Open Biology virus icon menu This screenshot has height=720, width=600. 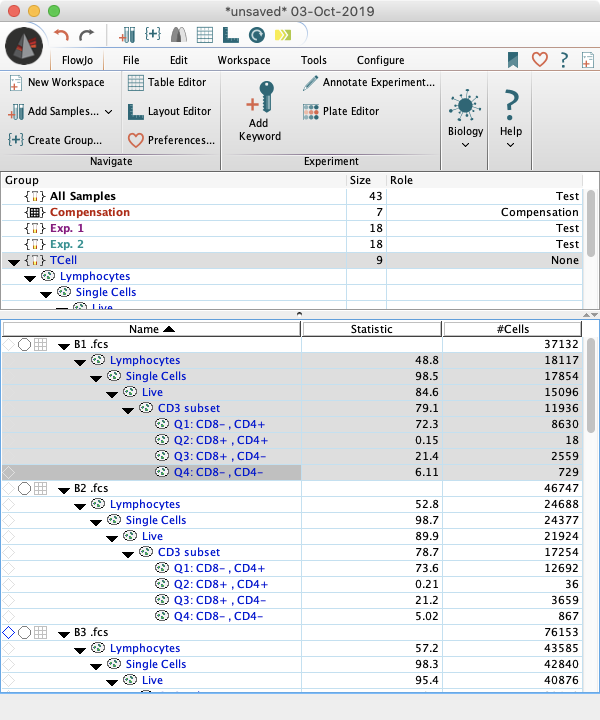[465, 105]
